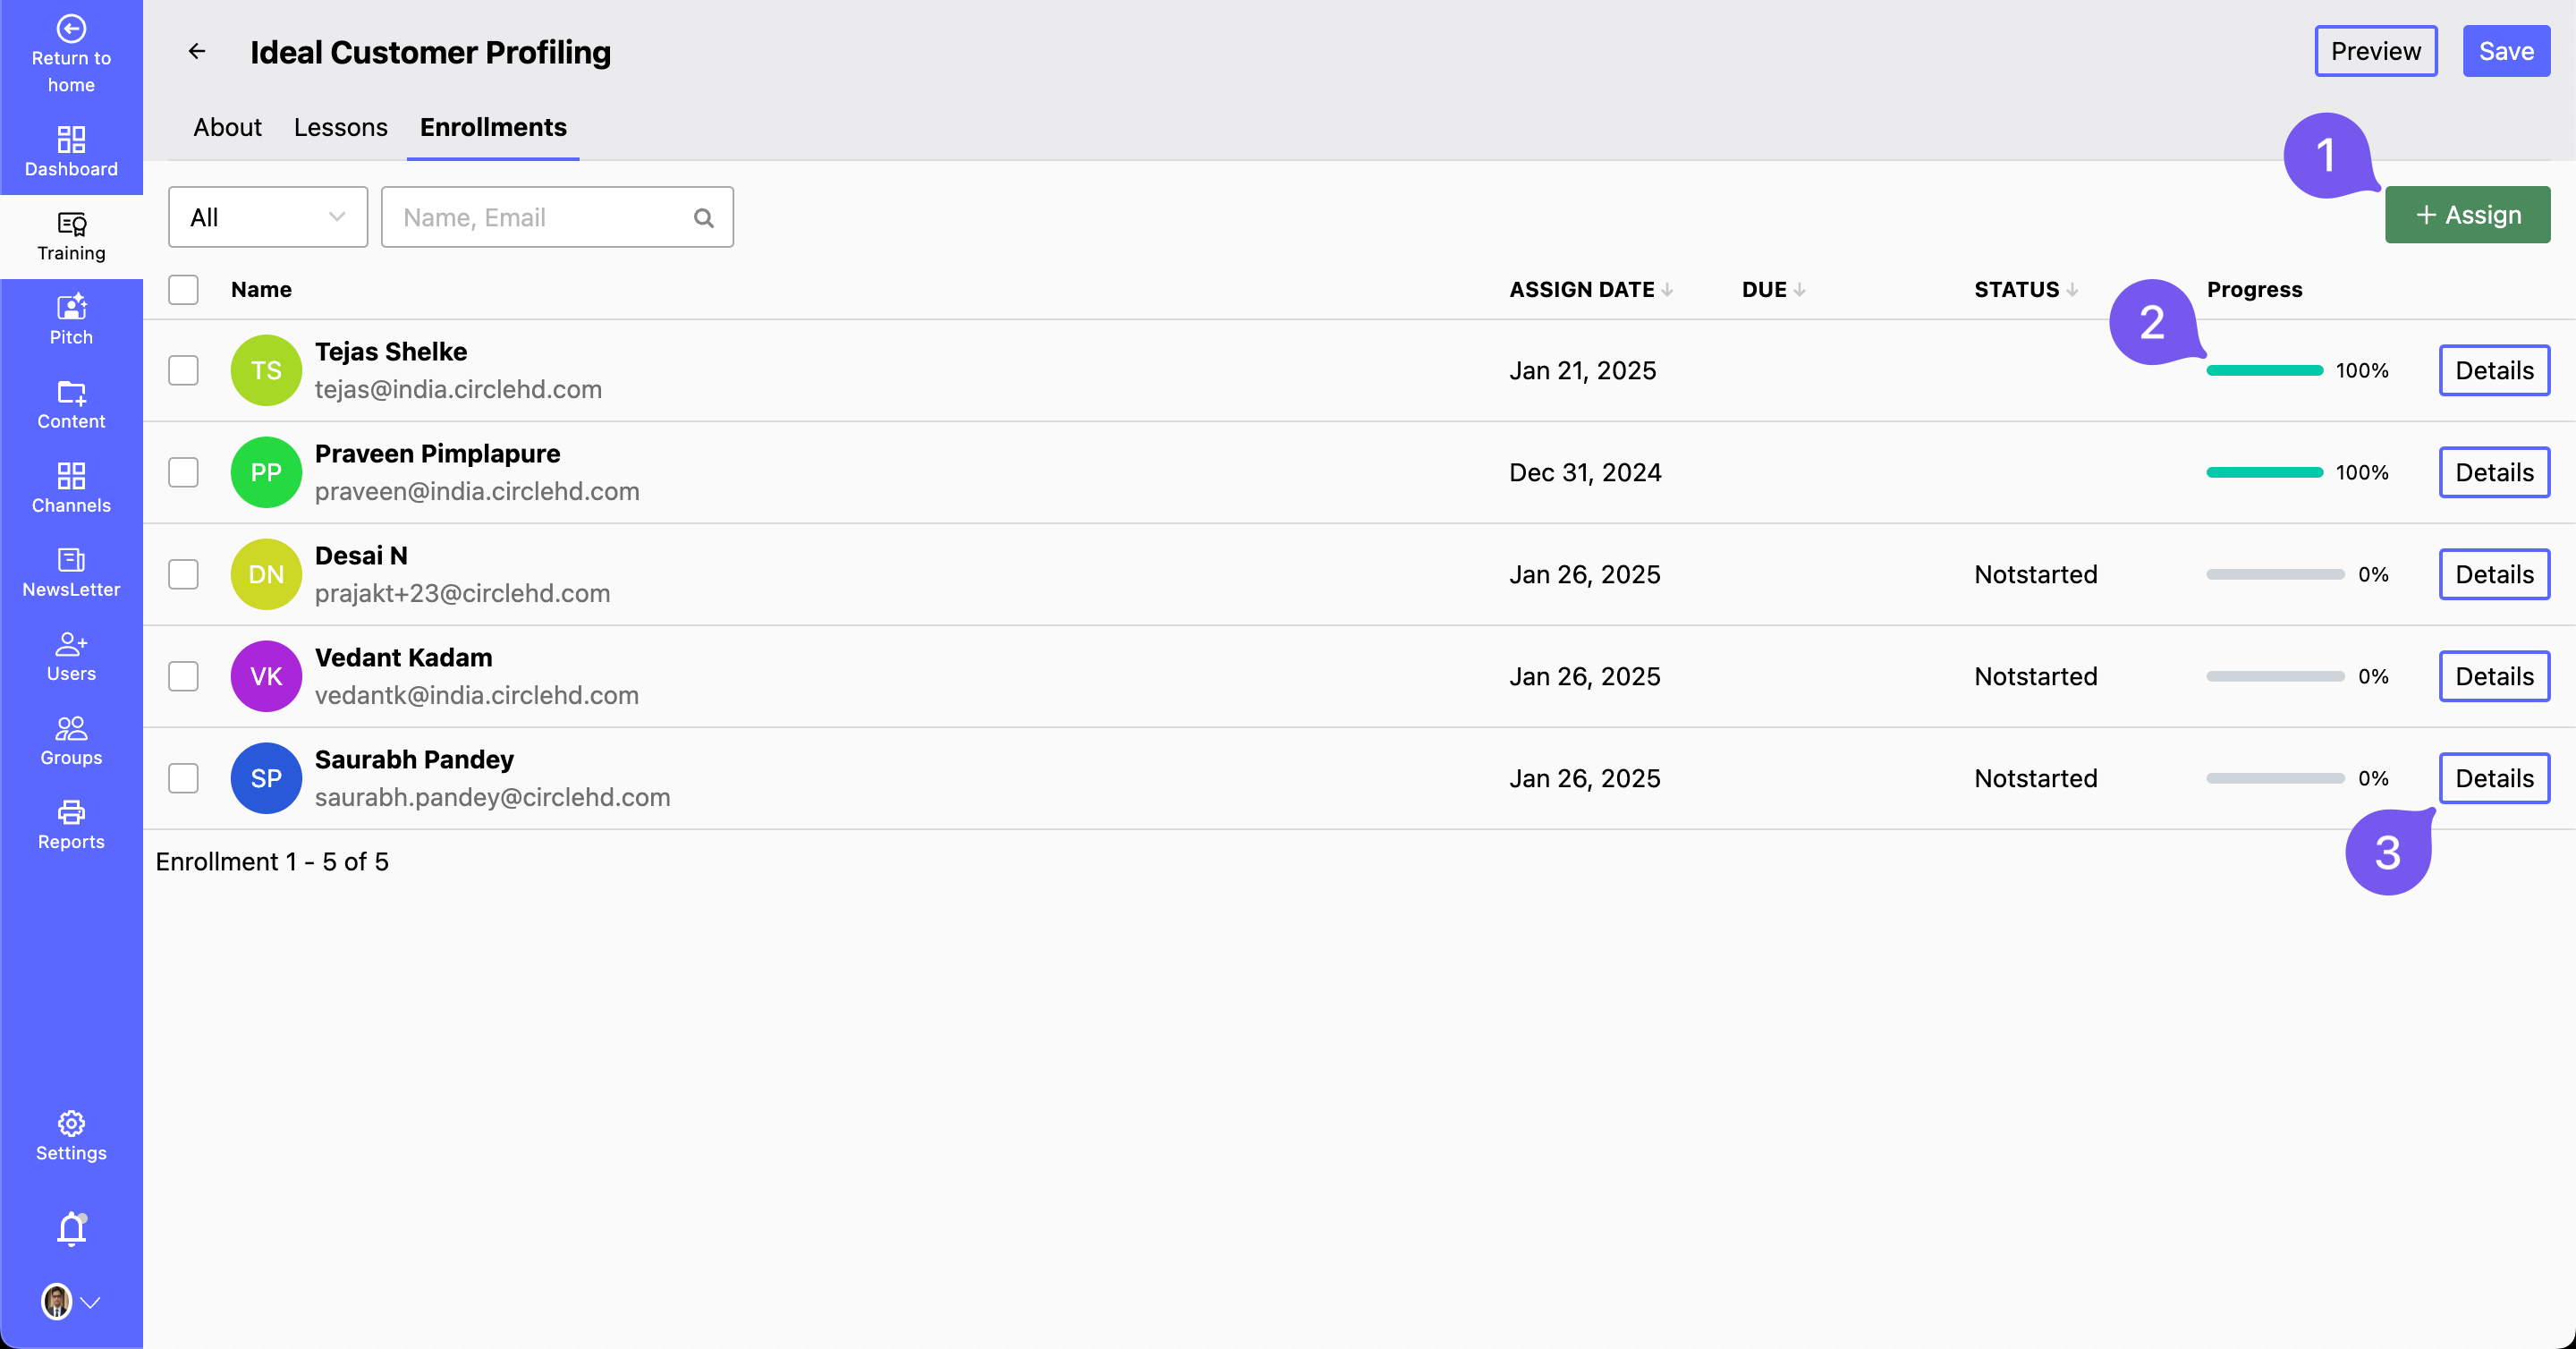The width and height of the screenshot is (2576, 1349).
Task: Tick the checkbox for Vedant Kadam
Action: click(183, 676)
